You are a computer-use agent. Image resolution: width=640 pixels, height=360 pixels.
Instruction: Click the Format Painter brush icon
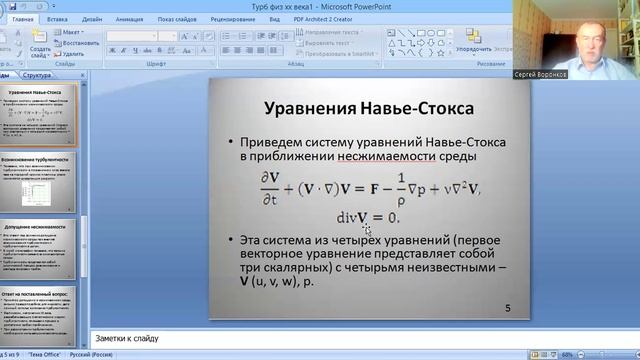pos(18,53)
